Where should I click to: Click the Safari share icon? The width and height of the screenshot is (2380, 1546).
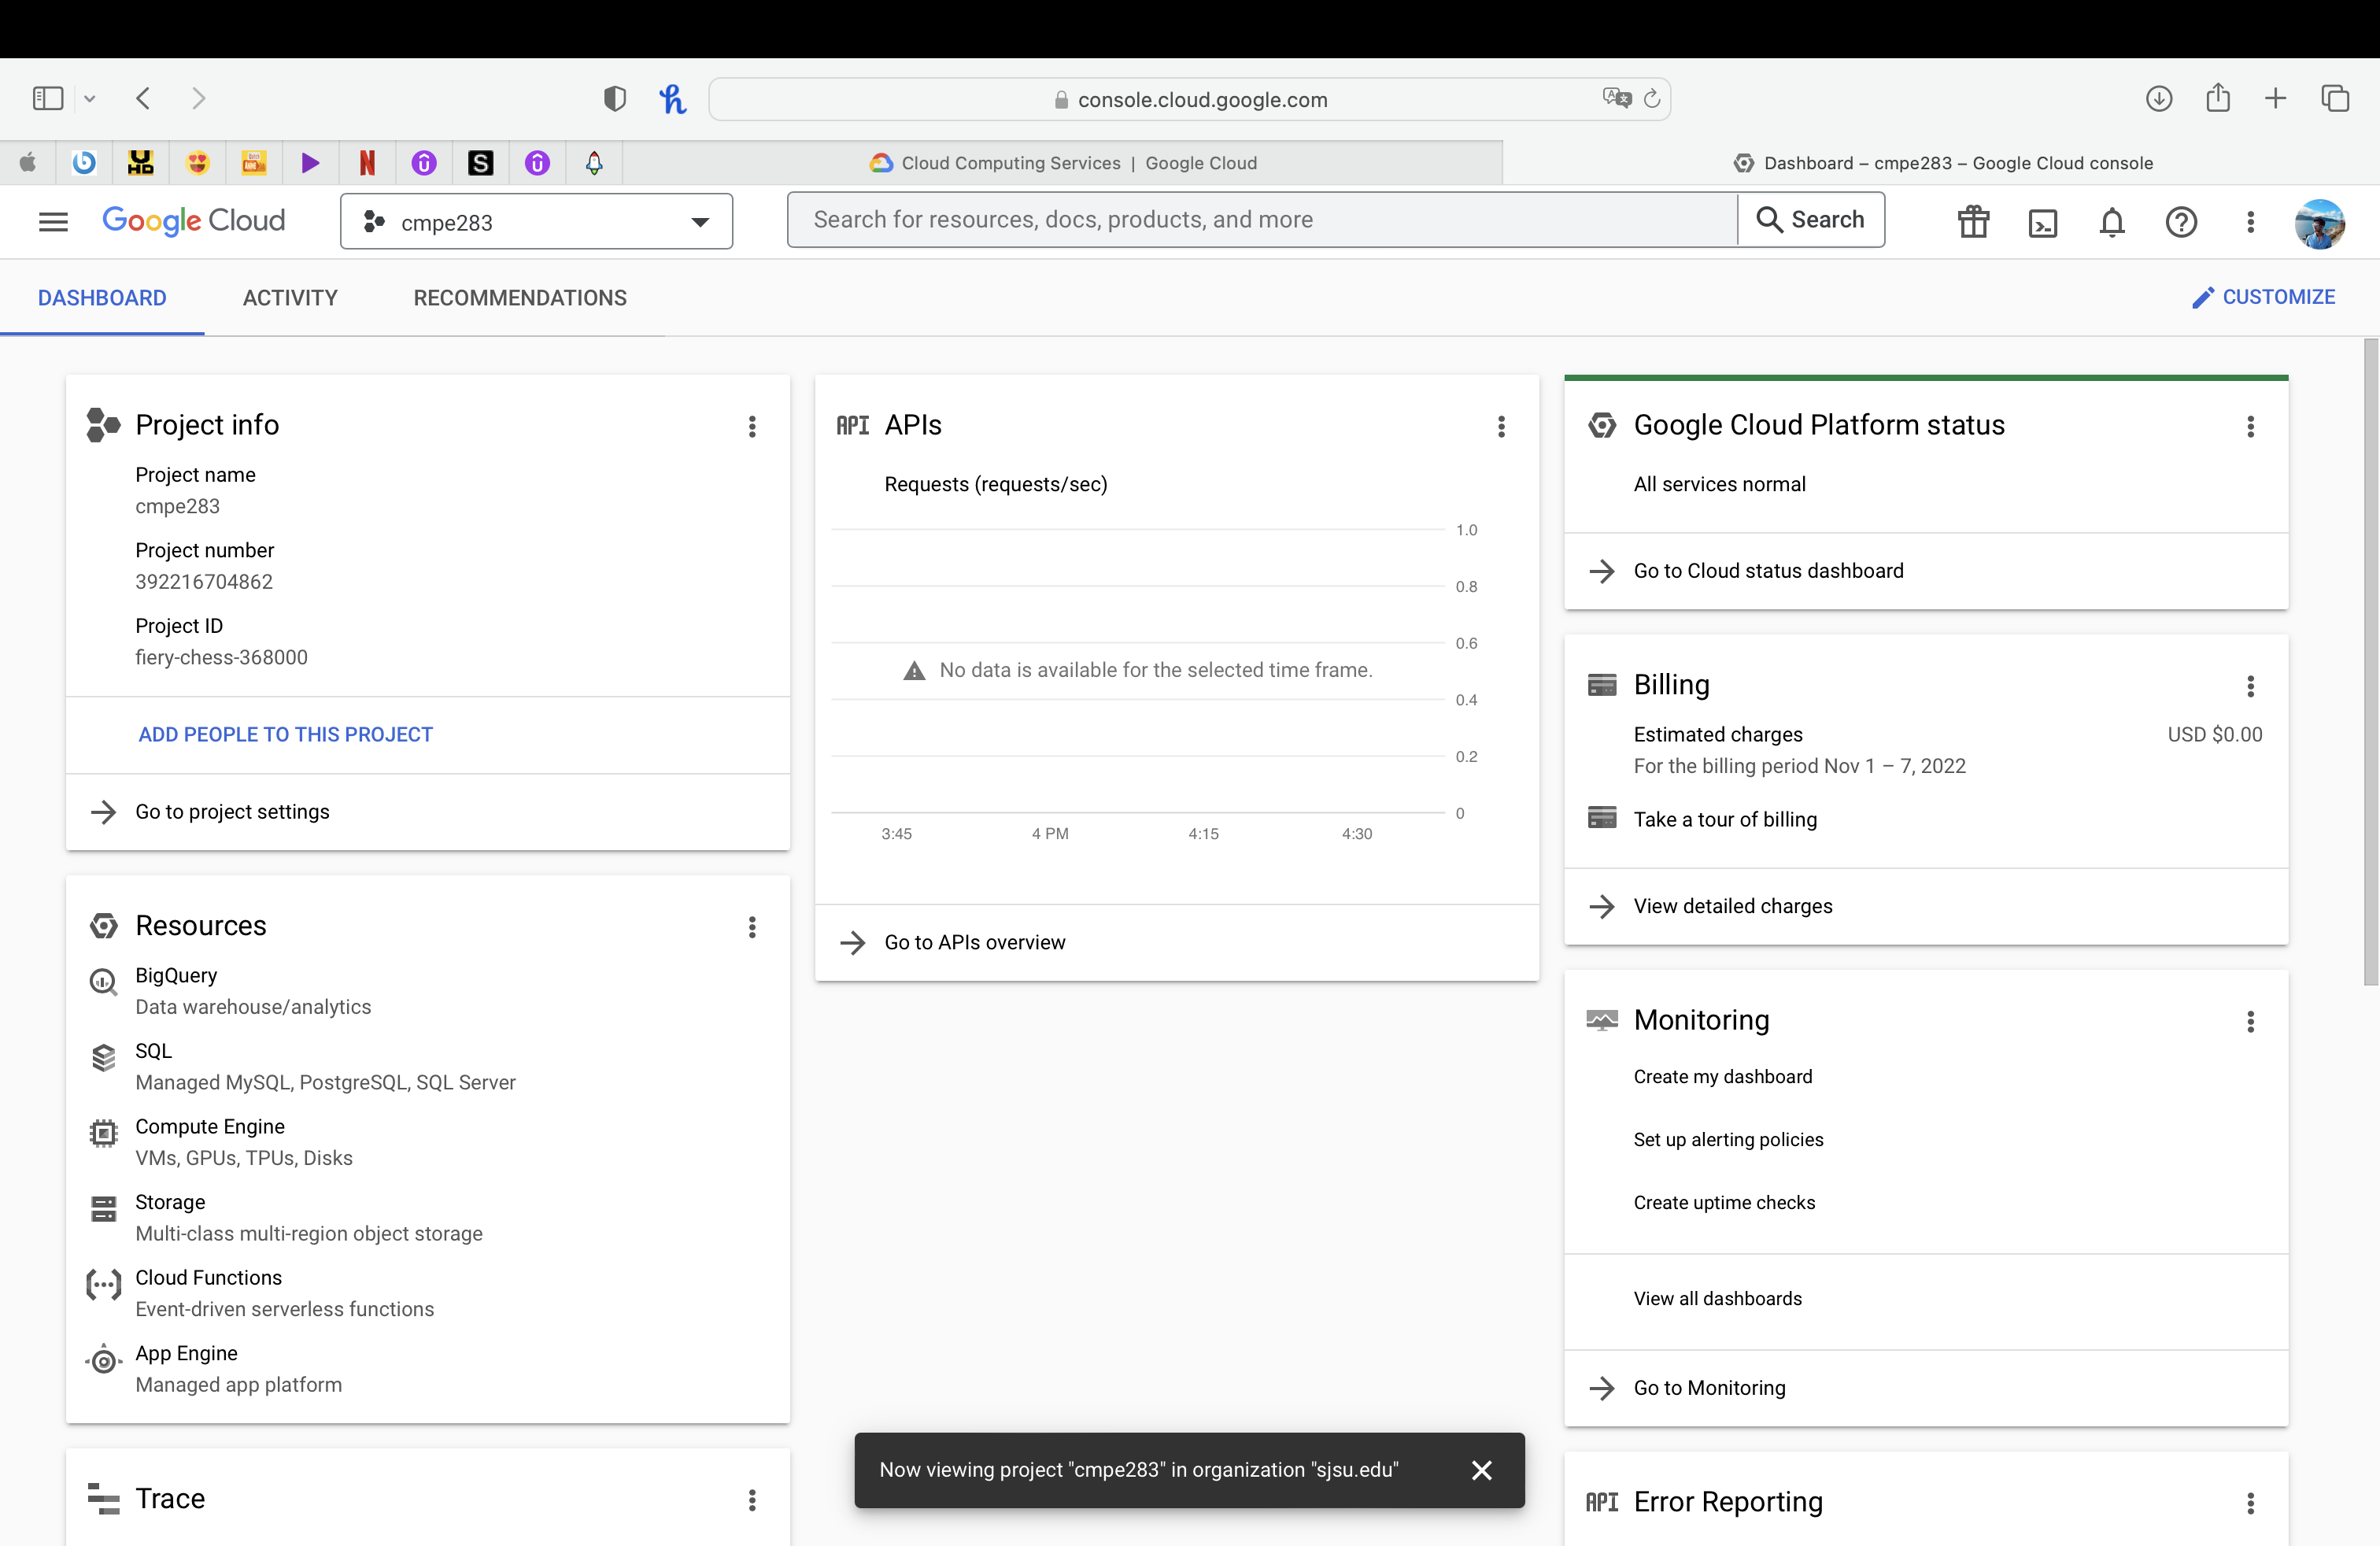[2218, 98]
